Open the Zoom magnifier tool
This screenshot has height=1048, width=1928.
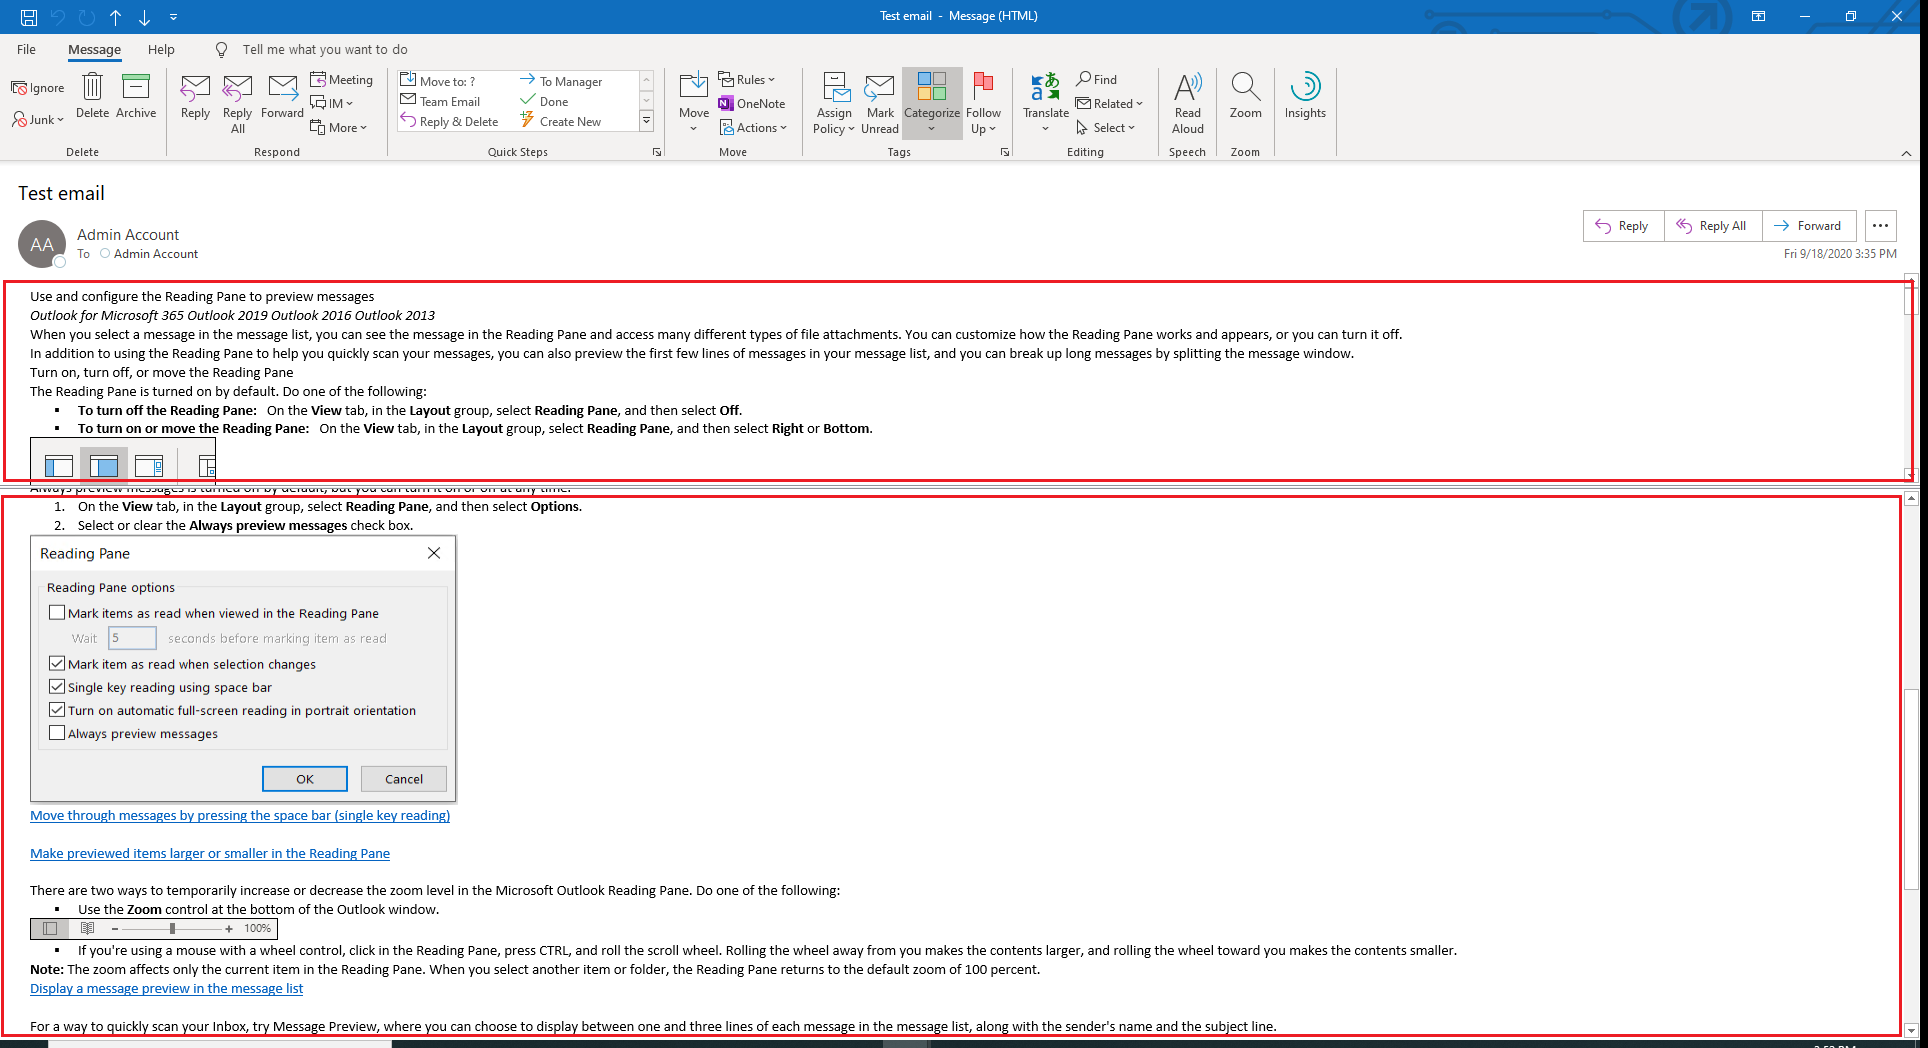(x=1245, y=97)
